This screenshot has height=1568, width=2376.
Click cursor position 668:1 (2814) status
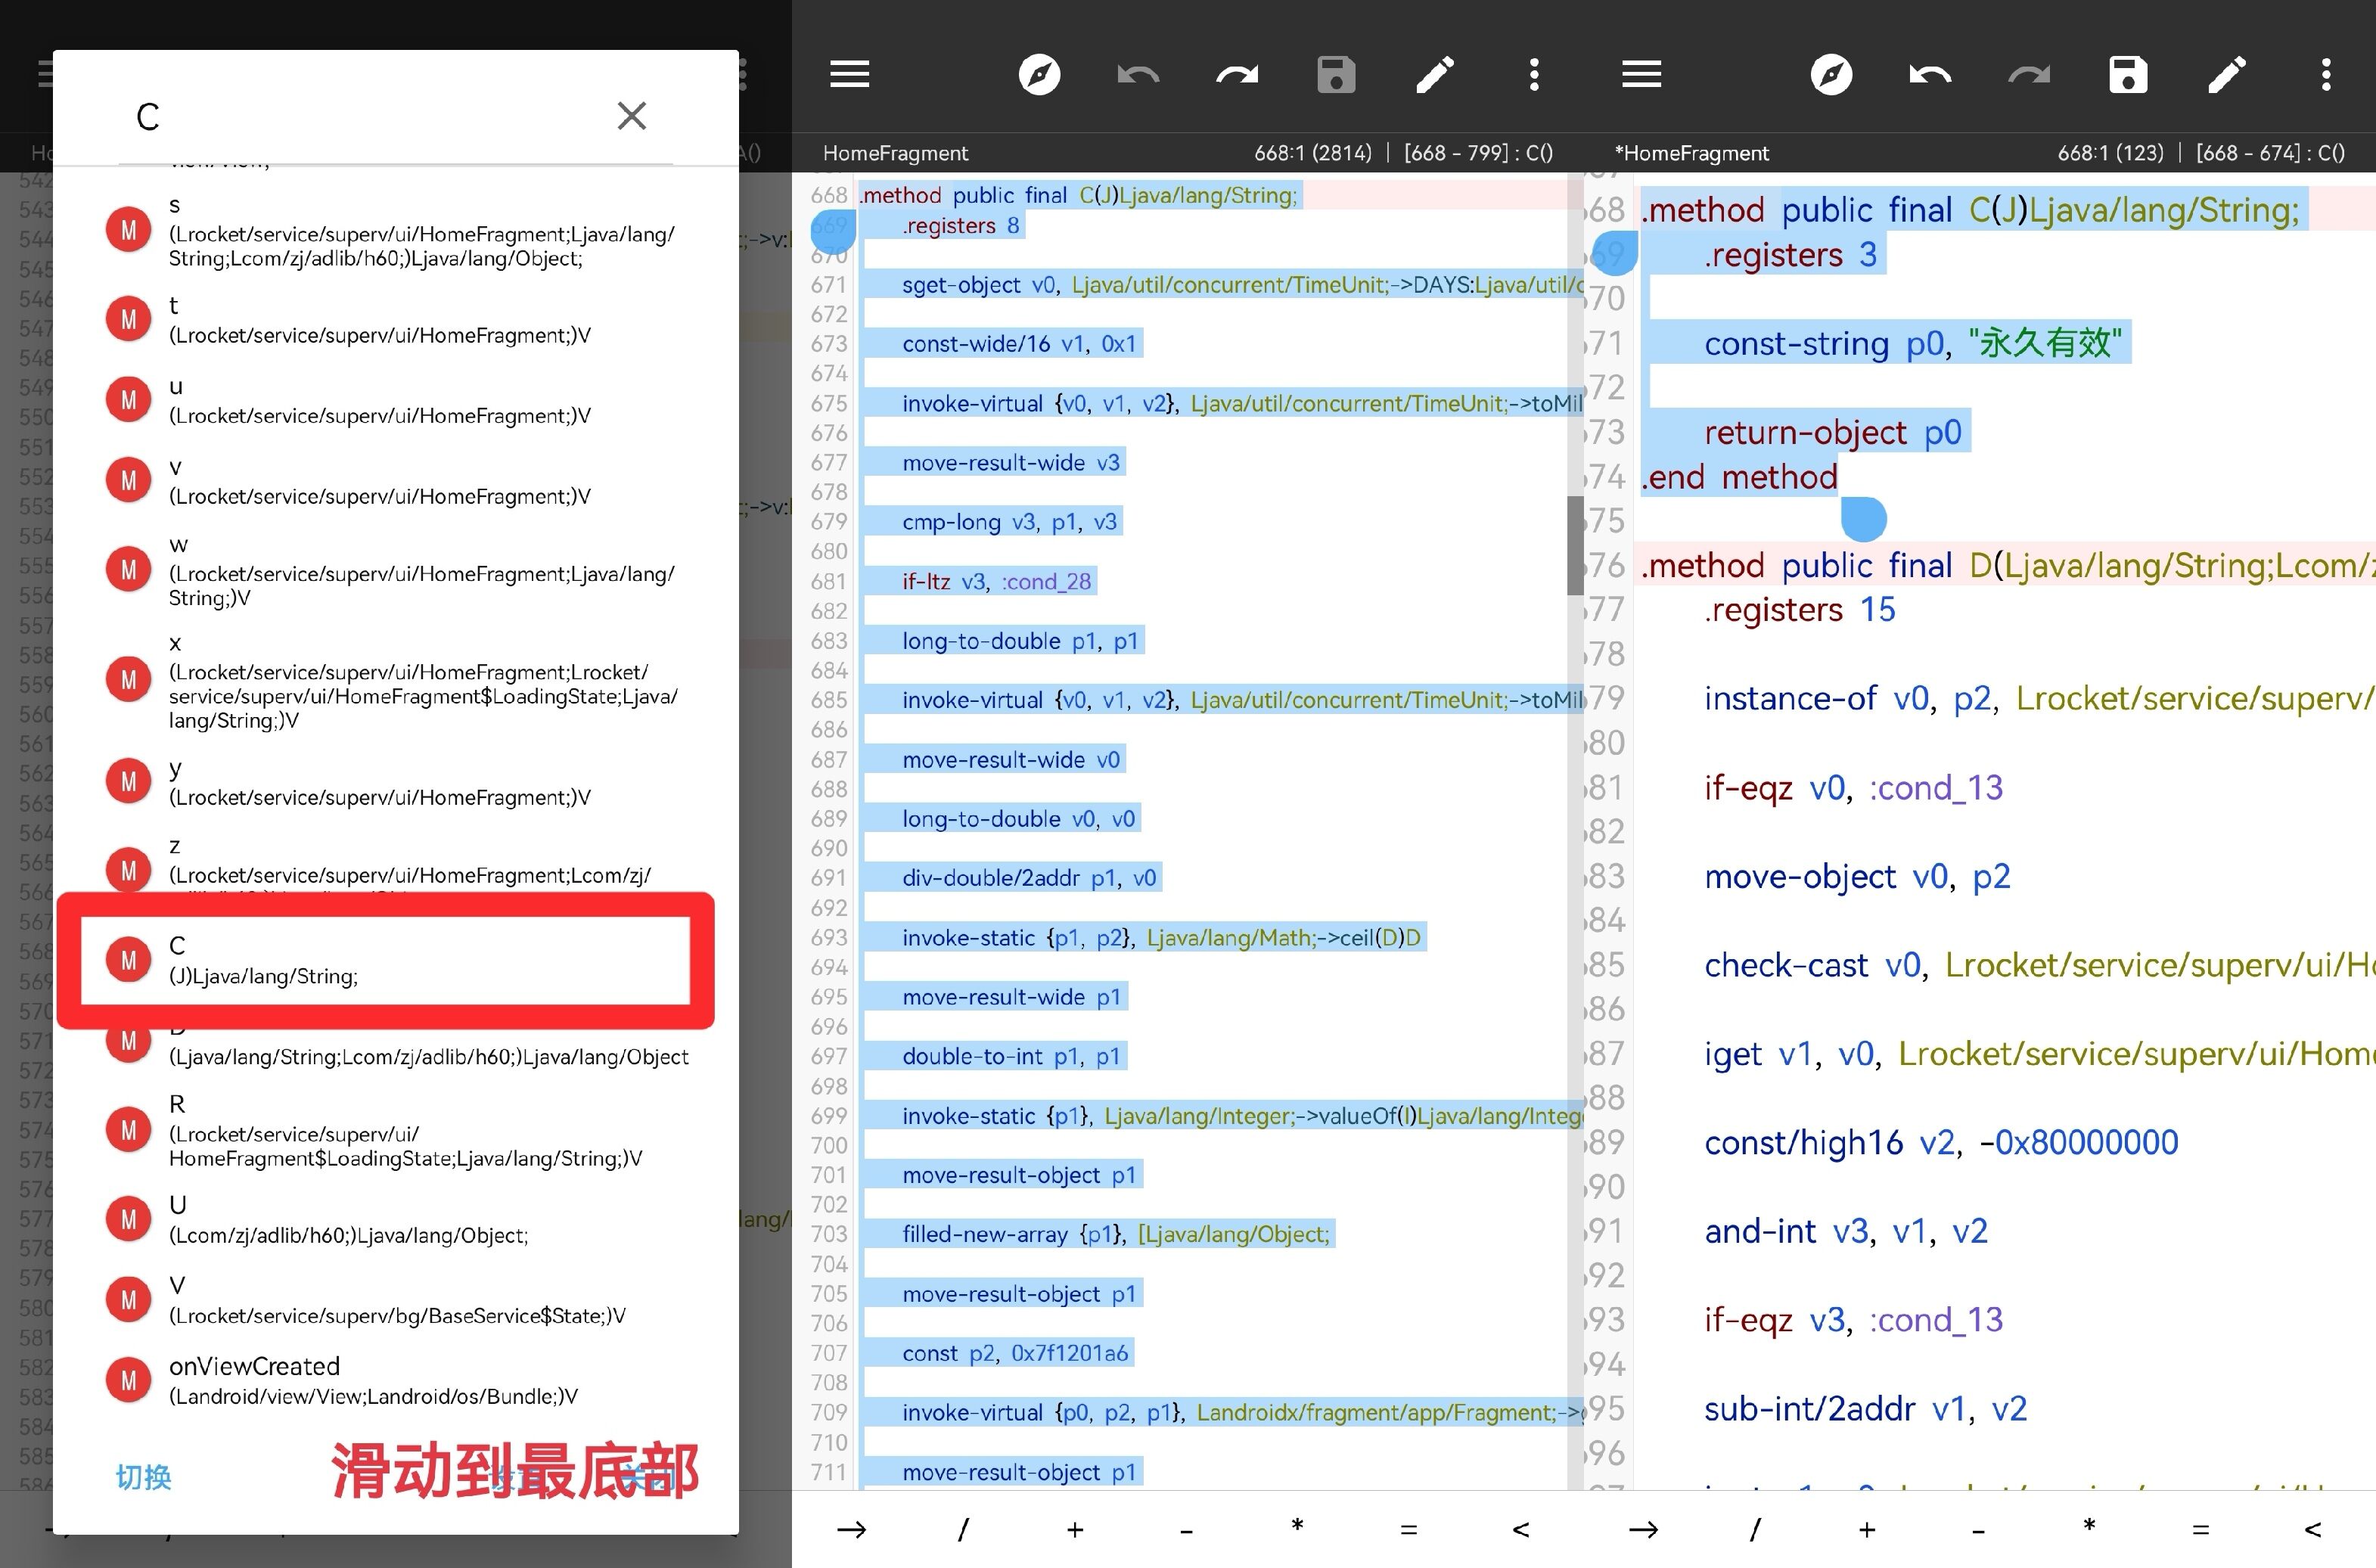1313,153
